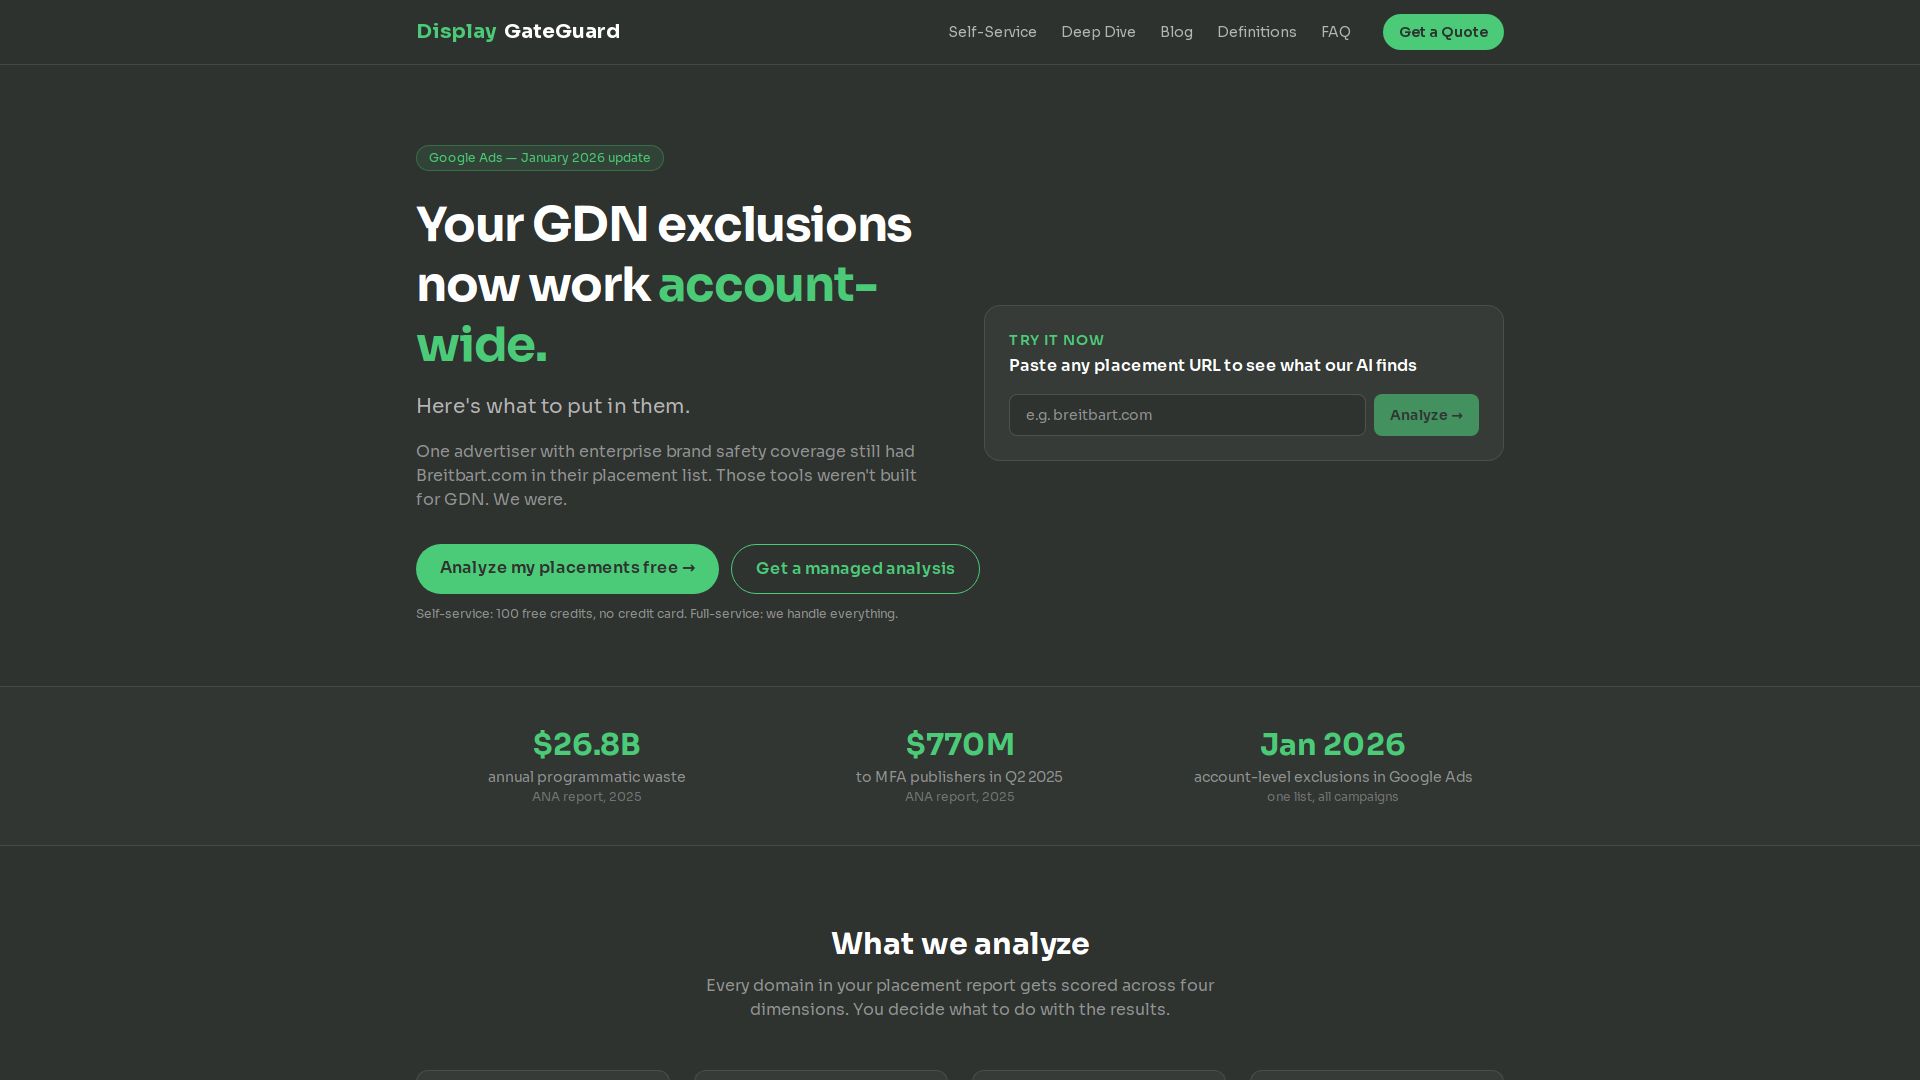Click the green account-wide headline text
Screen dimensions: 1920x1080
click(x=767, y=286)
